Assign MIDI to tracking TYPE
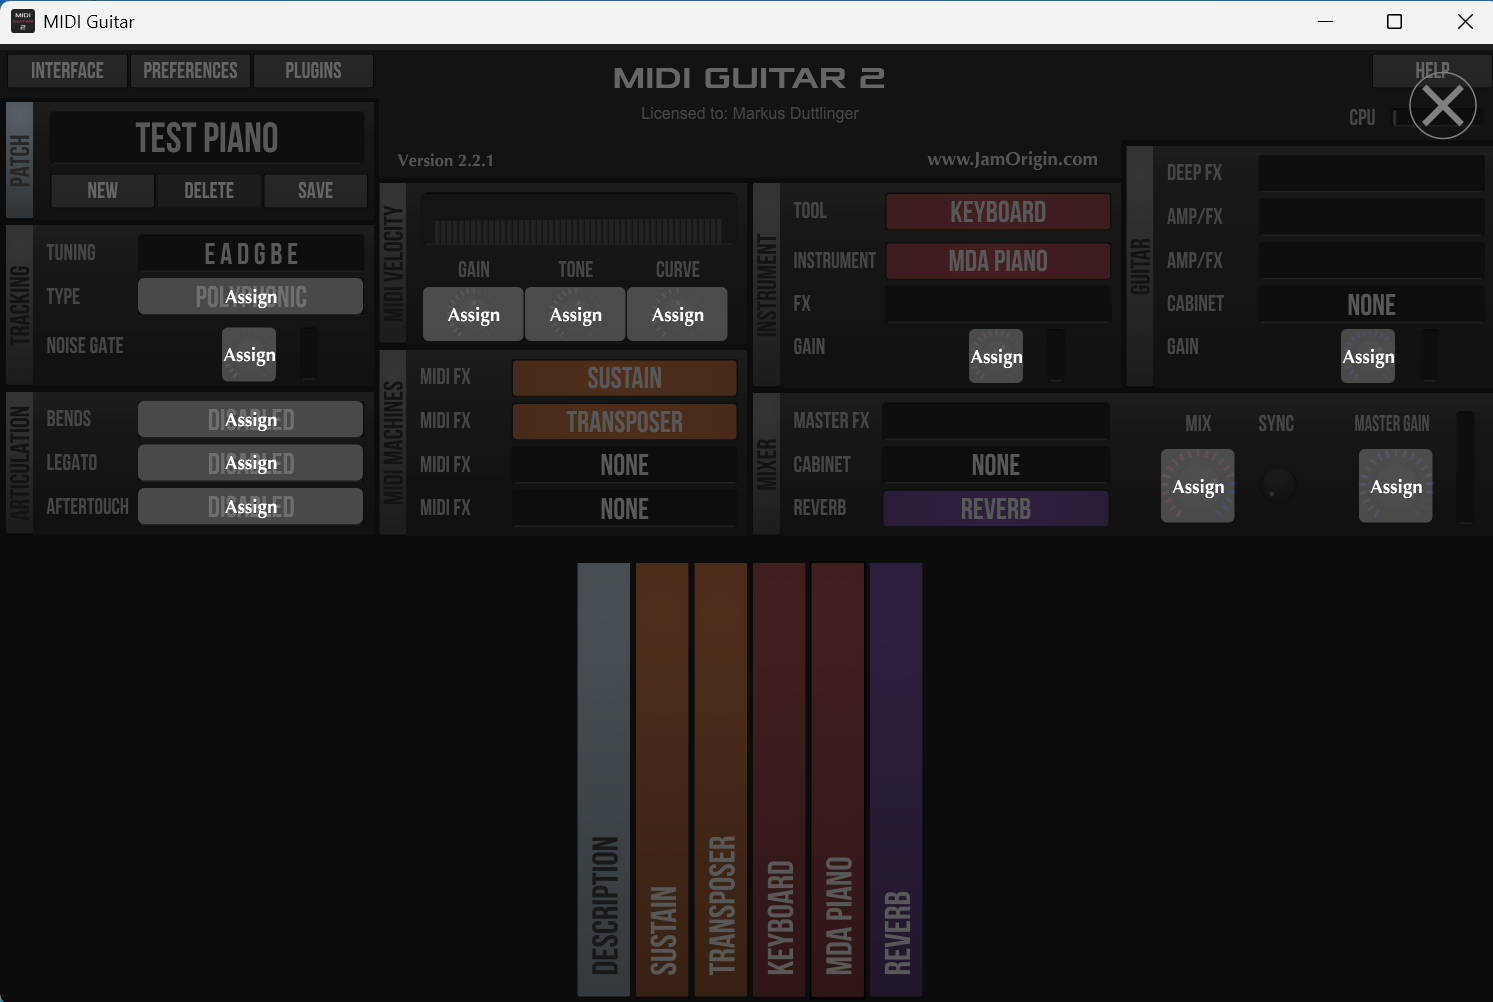 pos(251,297)
